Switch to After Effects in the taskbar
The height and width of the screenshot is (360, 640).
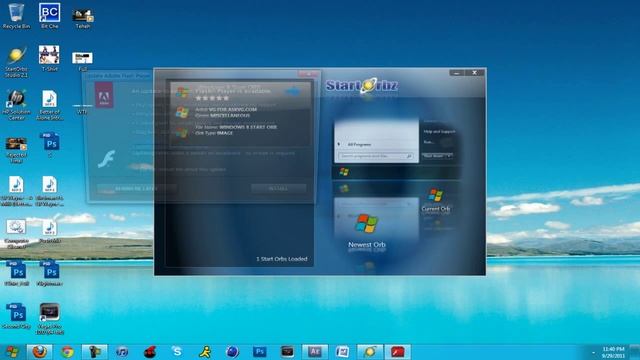315,351
